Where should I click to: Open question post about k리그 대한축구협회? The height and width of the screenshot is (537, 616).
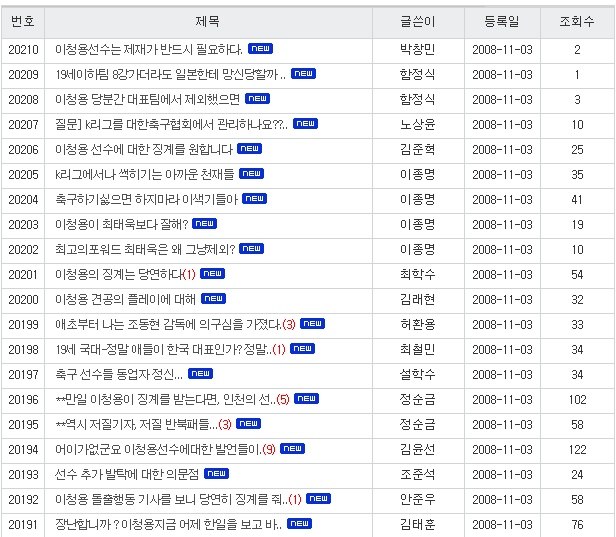click(x=172, y=125)
